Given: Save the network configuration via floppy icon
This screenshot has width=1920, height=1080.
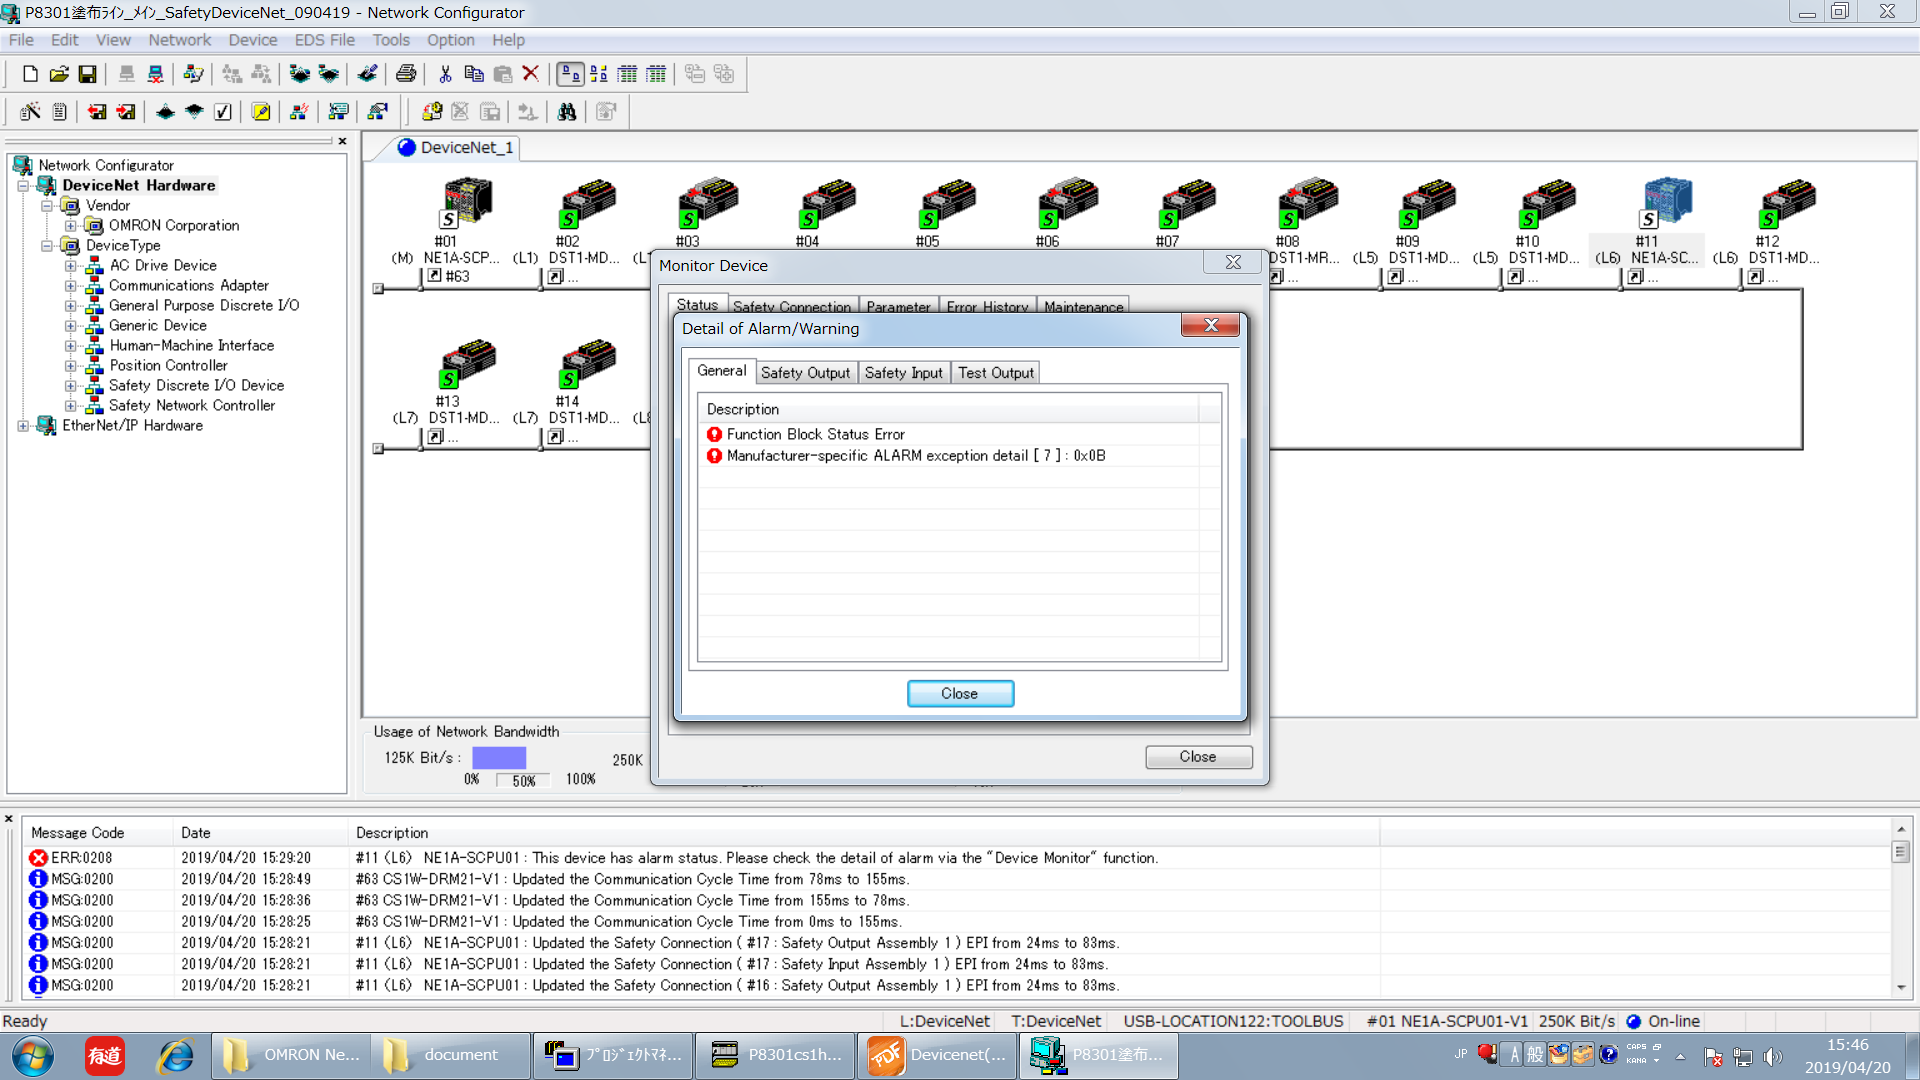Looking at the screenshot, I should pyautogui.click(x=88, y=74).
